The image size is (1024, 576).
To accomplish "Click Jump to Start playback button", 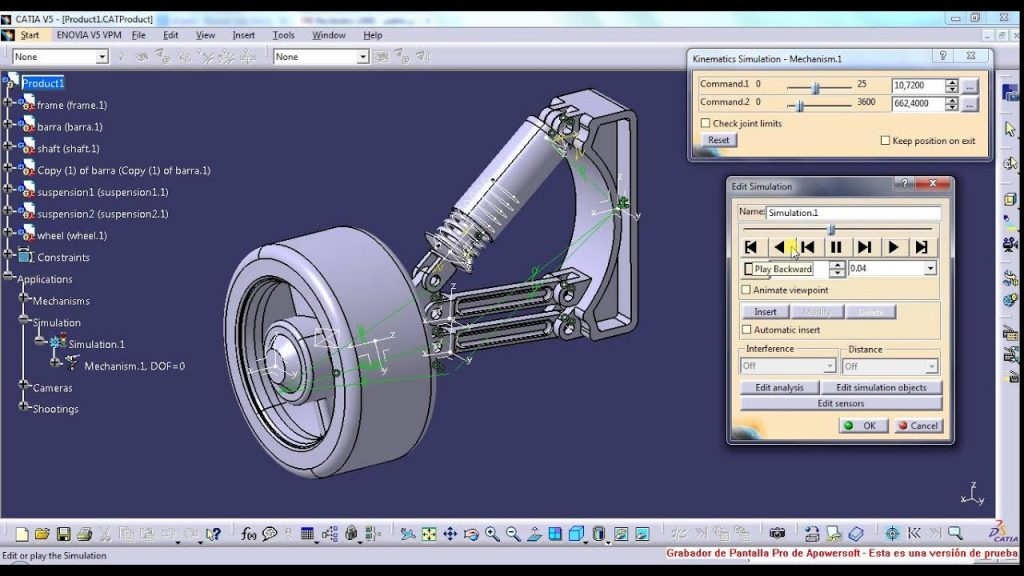I will coord(751,247).
